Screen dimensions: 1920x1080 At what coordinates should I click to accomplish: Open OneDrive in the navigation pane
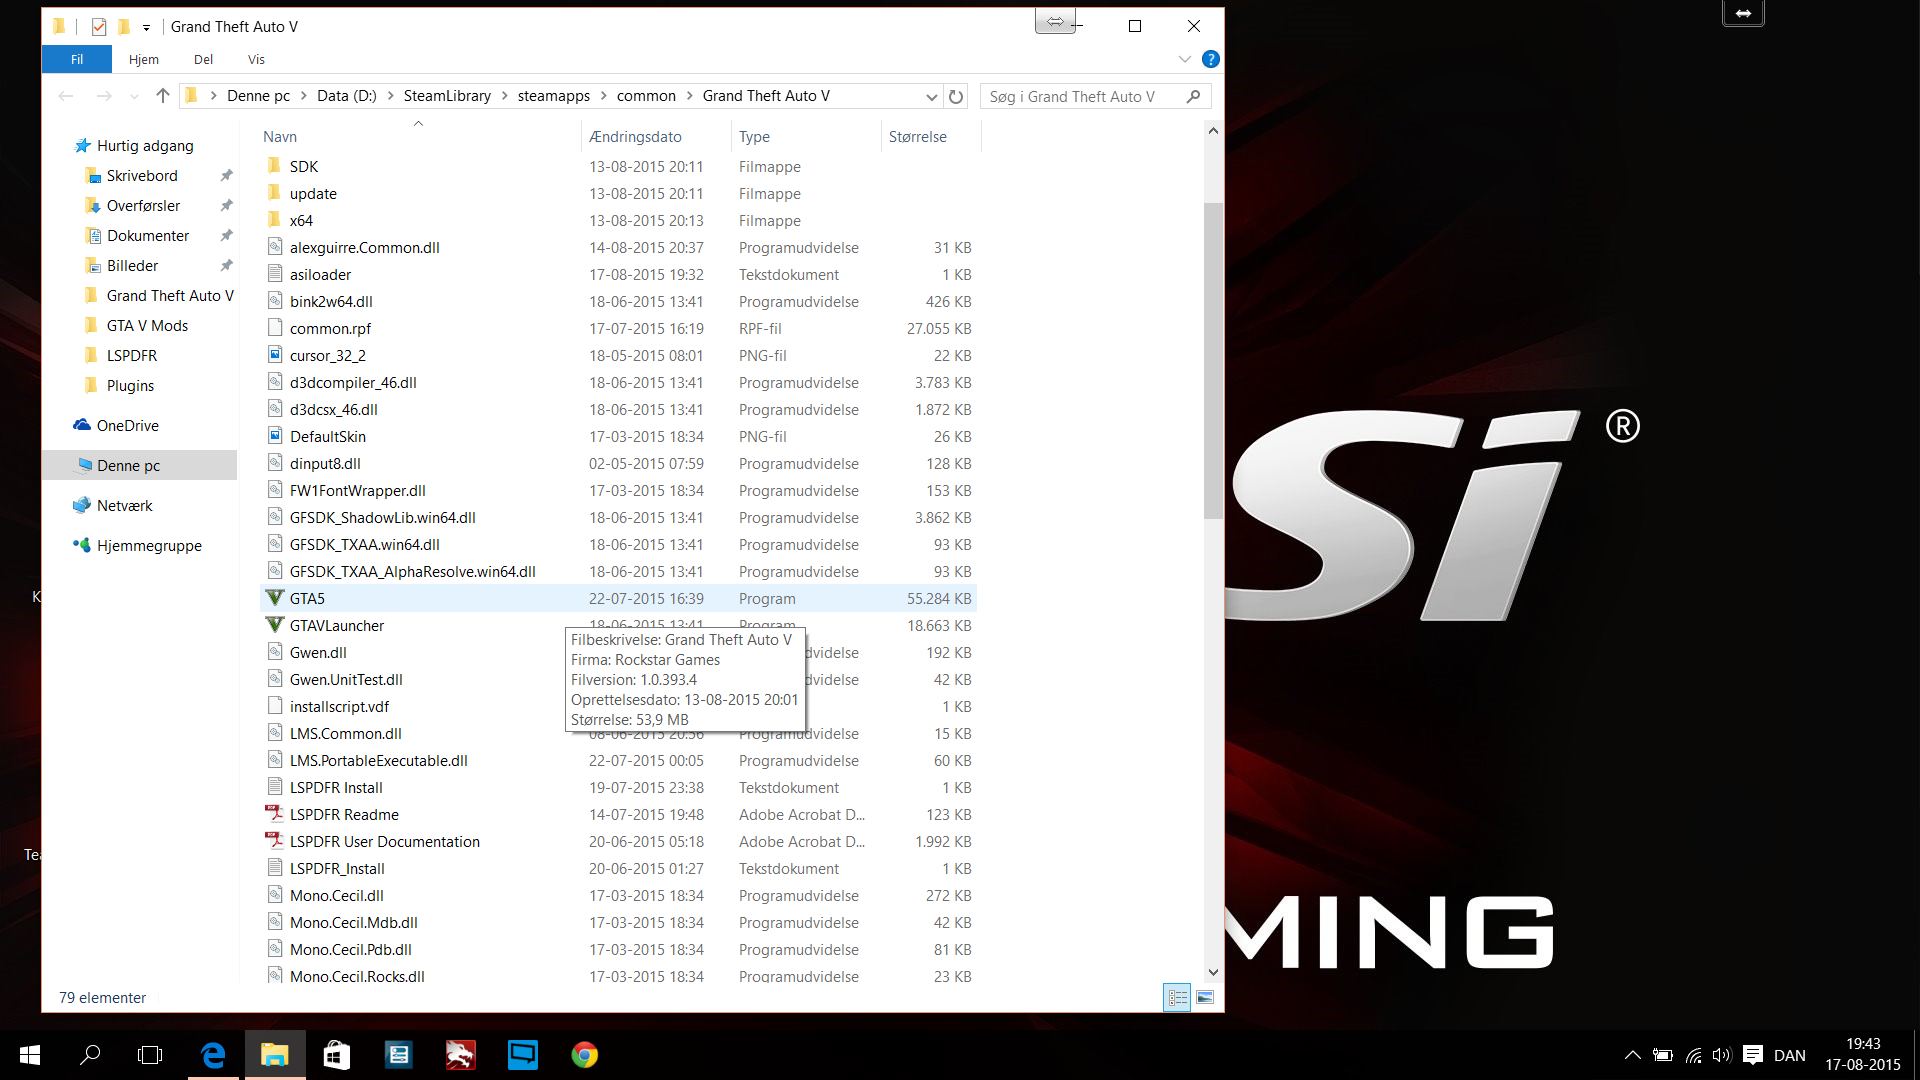coord(127,425)
